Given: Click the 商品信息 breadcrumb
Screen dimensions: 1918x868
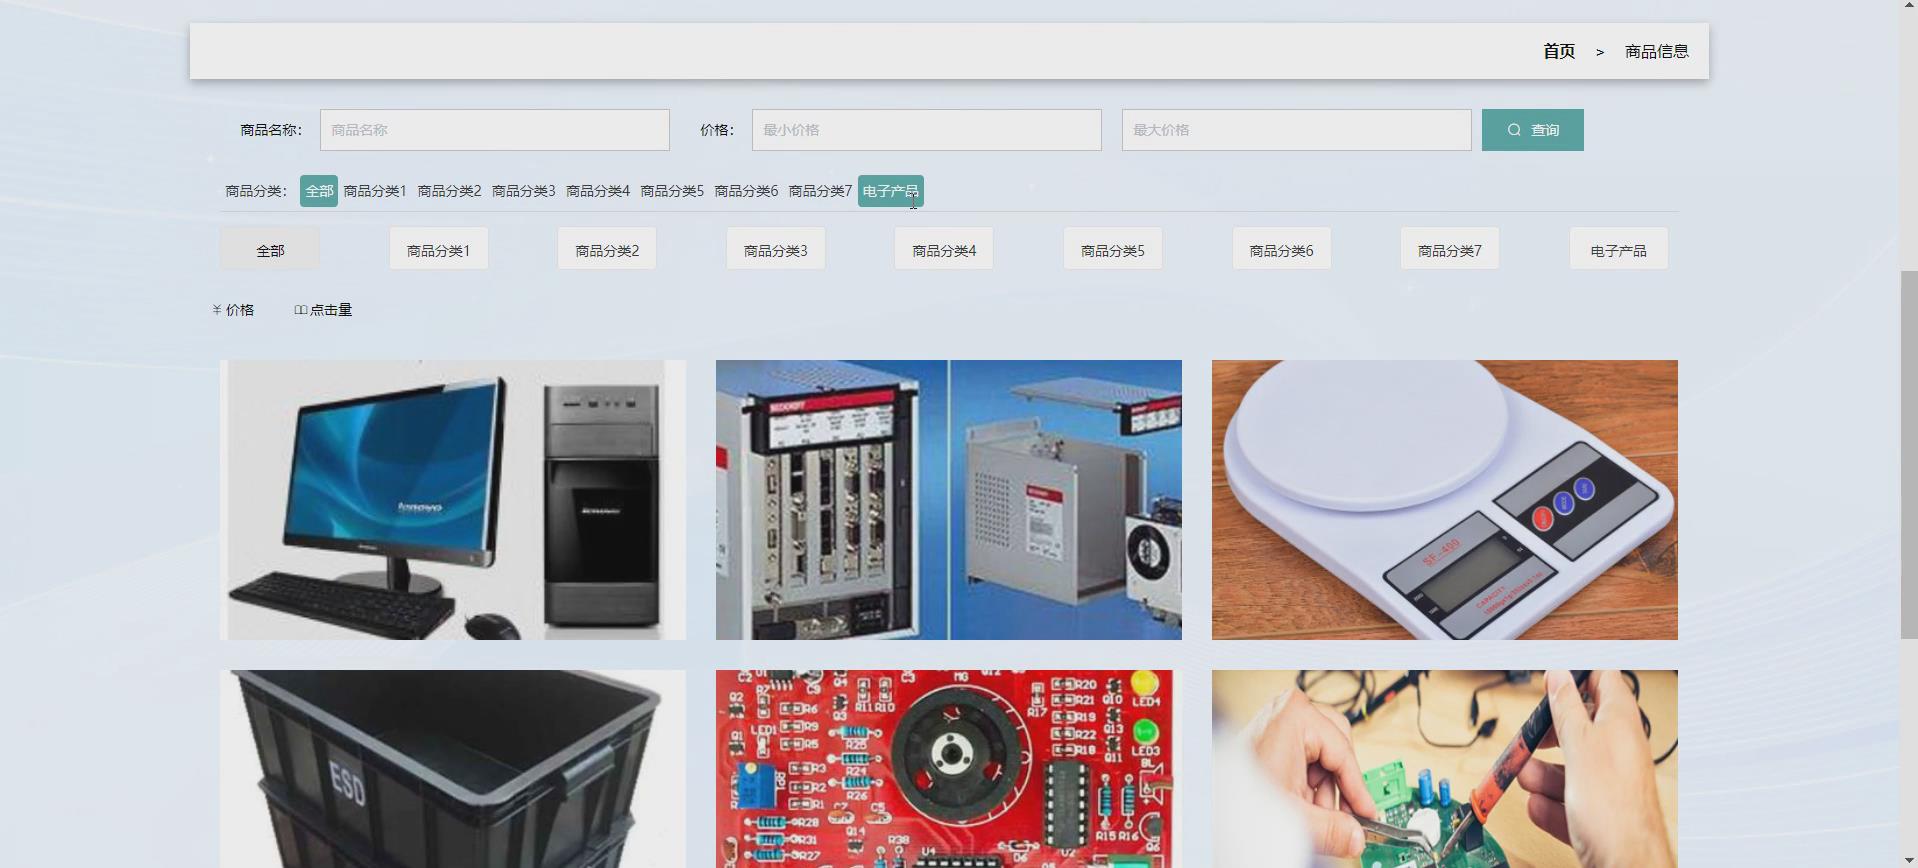Looking at the screenshot, I should [1657, 51].
